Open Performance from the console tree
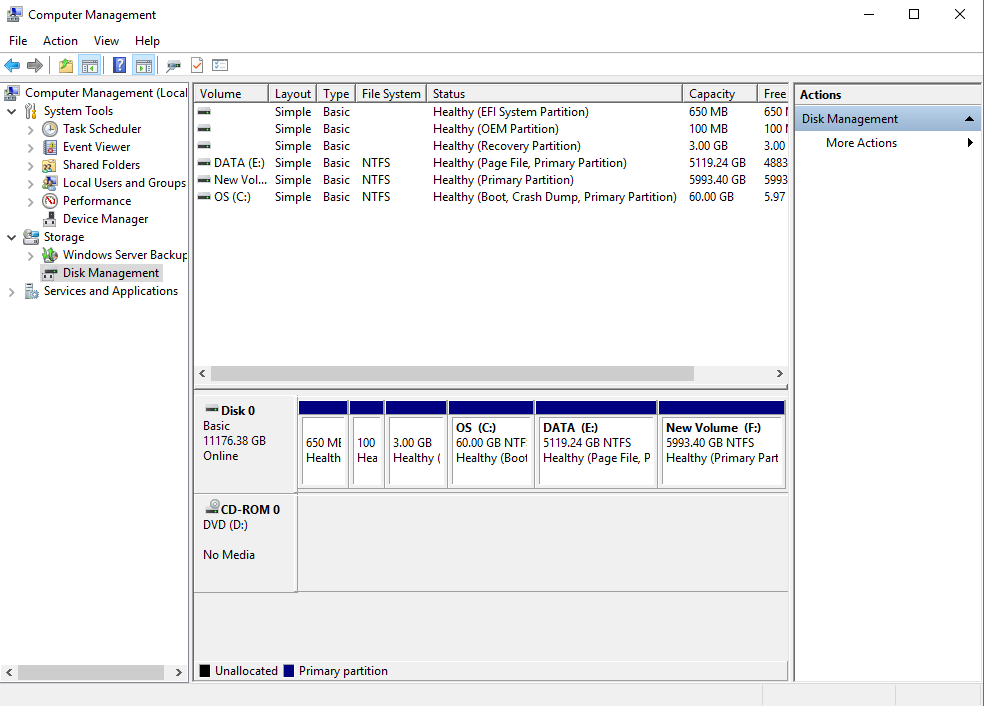Image resolution: width=984 pixels, height=706 pixels. pyautogui.click(x=97, y=201)
